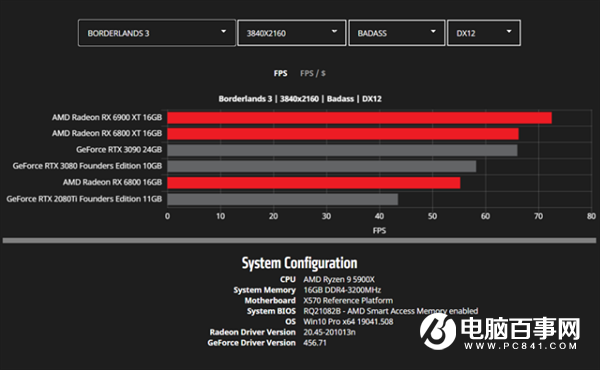Click the GeForce RTX 3090 24GB label
This screenshot has height=370, width=600.
(119, 150)
